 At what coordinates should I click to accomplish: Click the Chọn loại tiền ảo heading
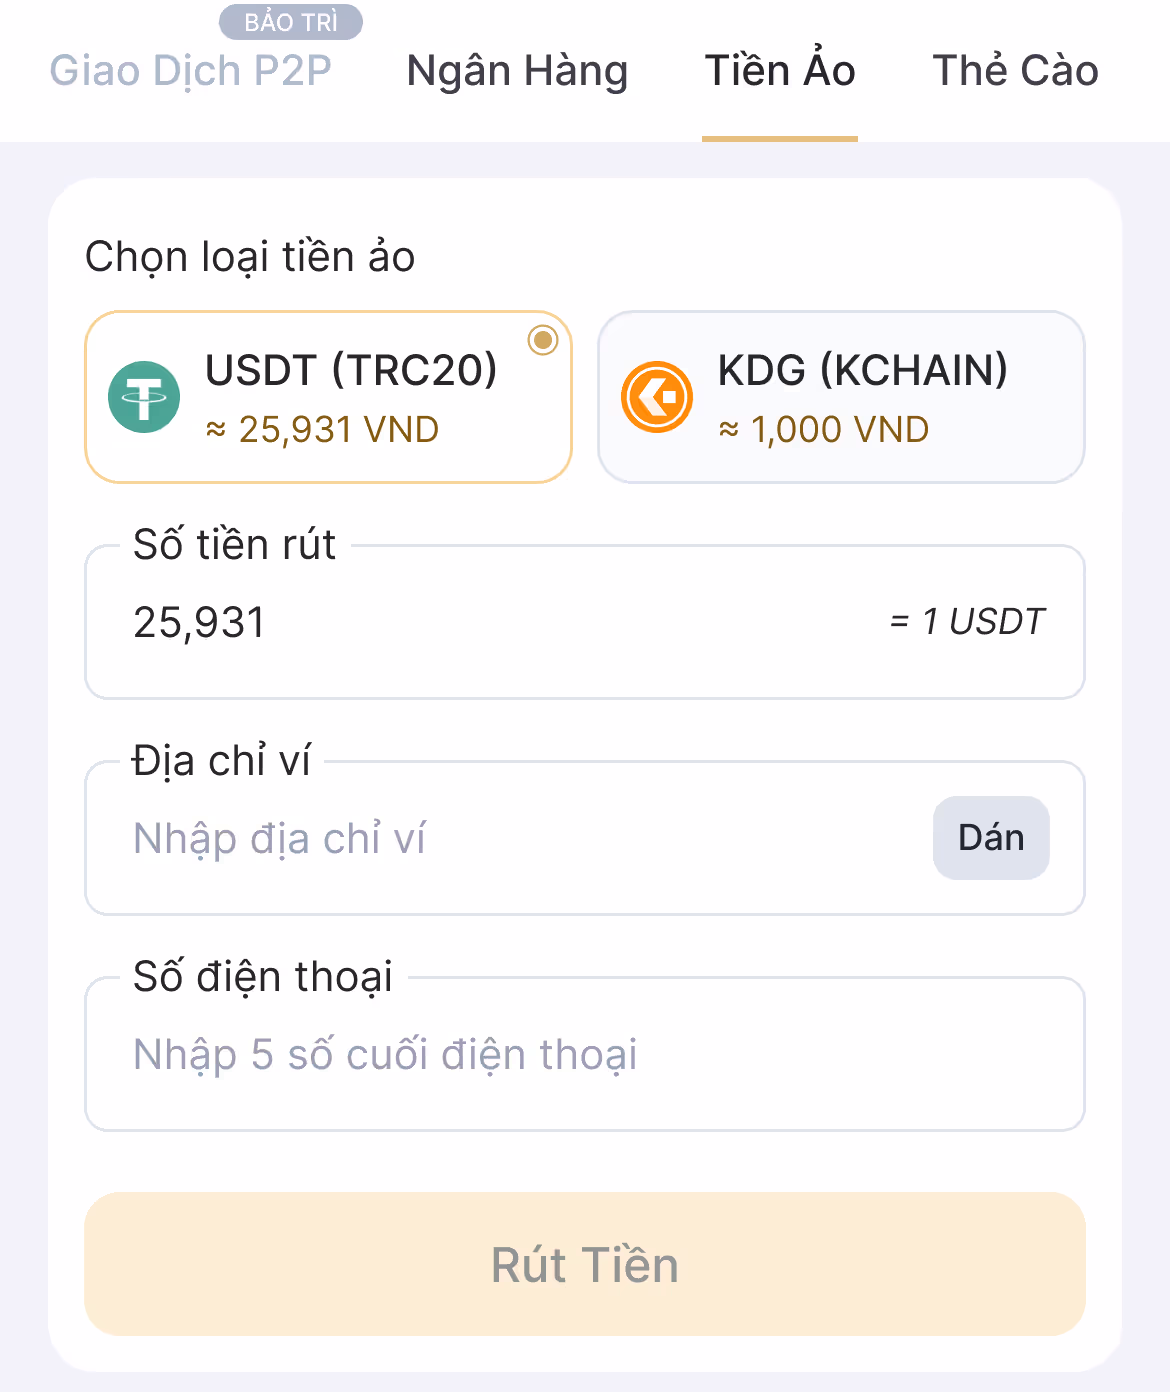(x=250, y=258)
